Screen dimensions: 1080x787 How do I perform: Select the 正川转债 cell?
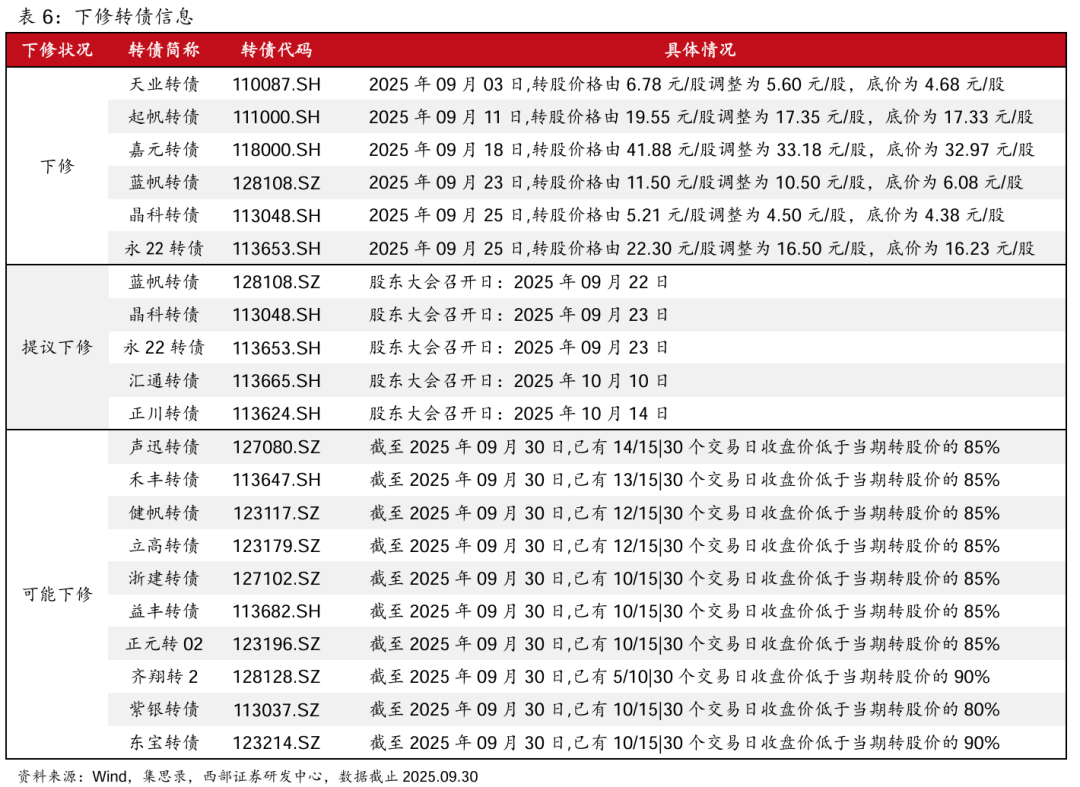coord(164,413)
